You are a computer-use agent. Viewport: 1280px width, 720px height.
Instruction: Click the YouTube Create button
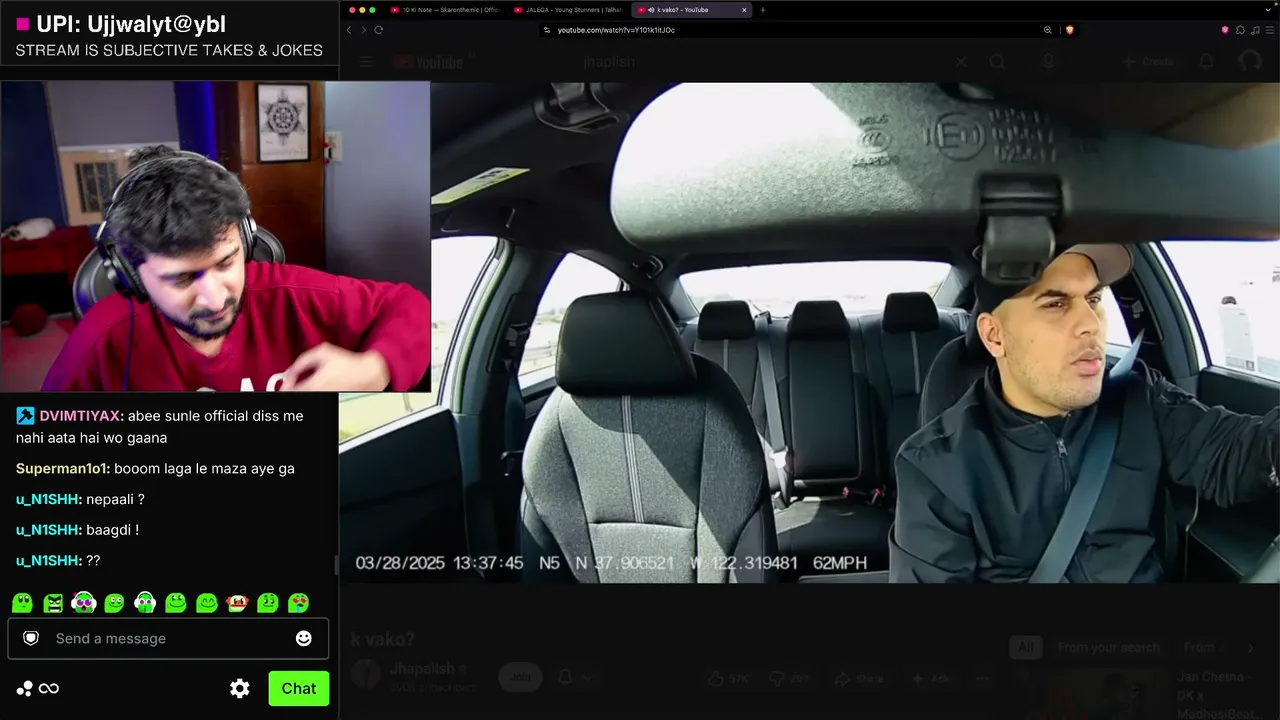coord(1148,62)
